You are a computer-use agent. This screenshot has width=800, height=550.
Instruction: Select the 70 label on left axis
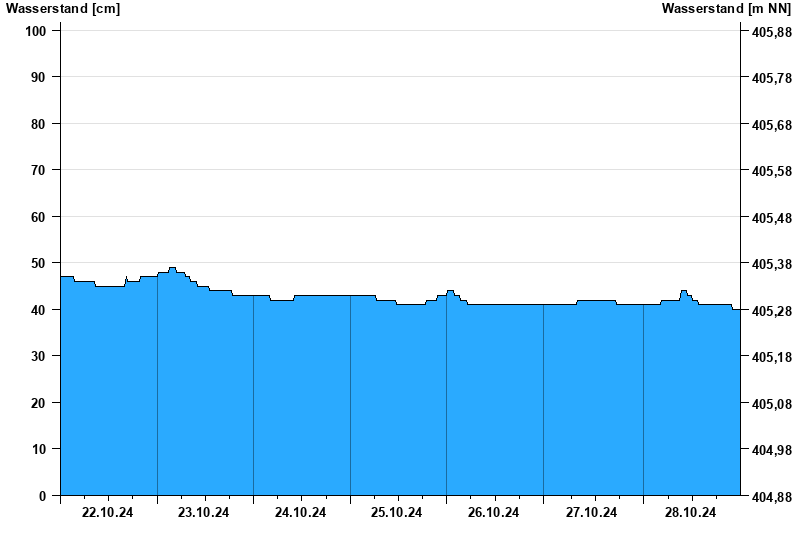click(x=38, y=170)
